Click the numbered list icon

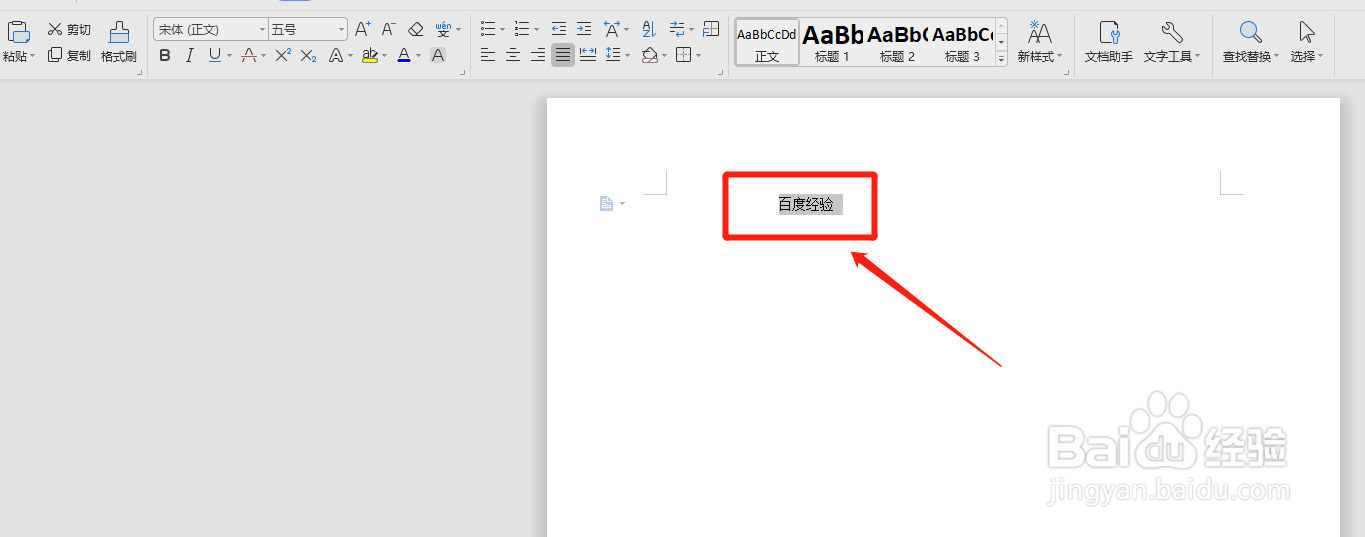[521, 29]
